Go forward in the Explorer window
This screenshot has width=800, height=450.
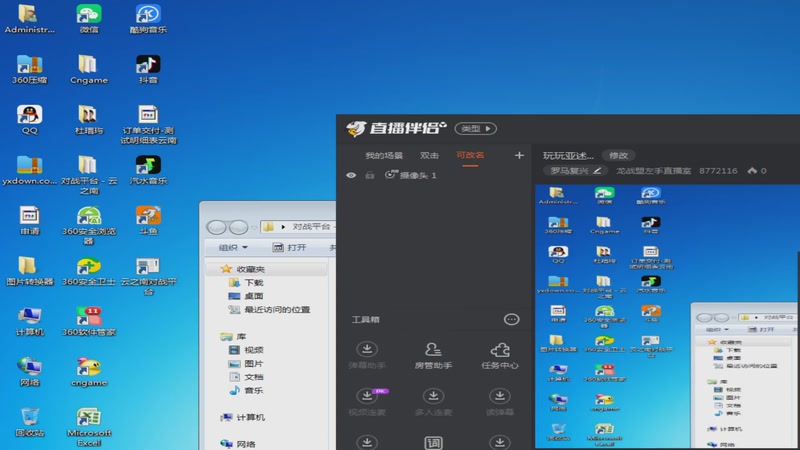point(238,227)
